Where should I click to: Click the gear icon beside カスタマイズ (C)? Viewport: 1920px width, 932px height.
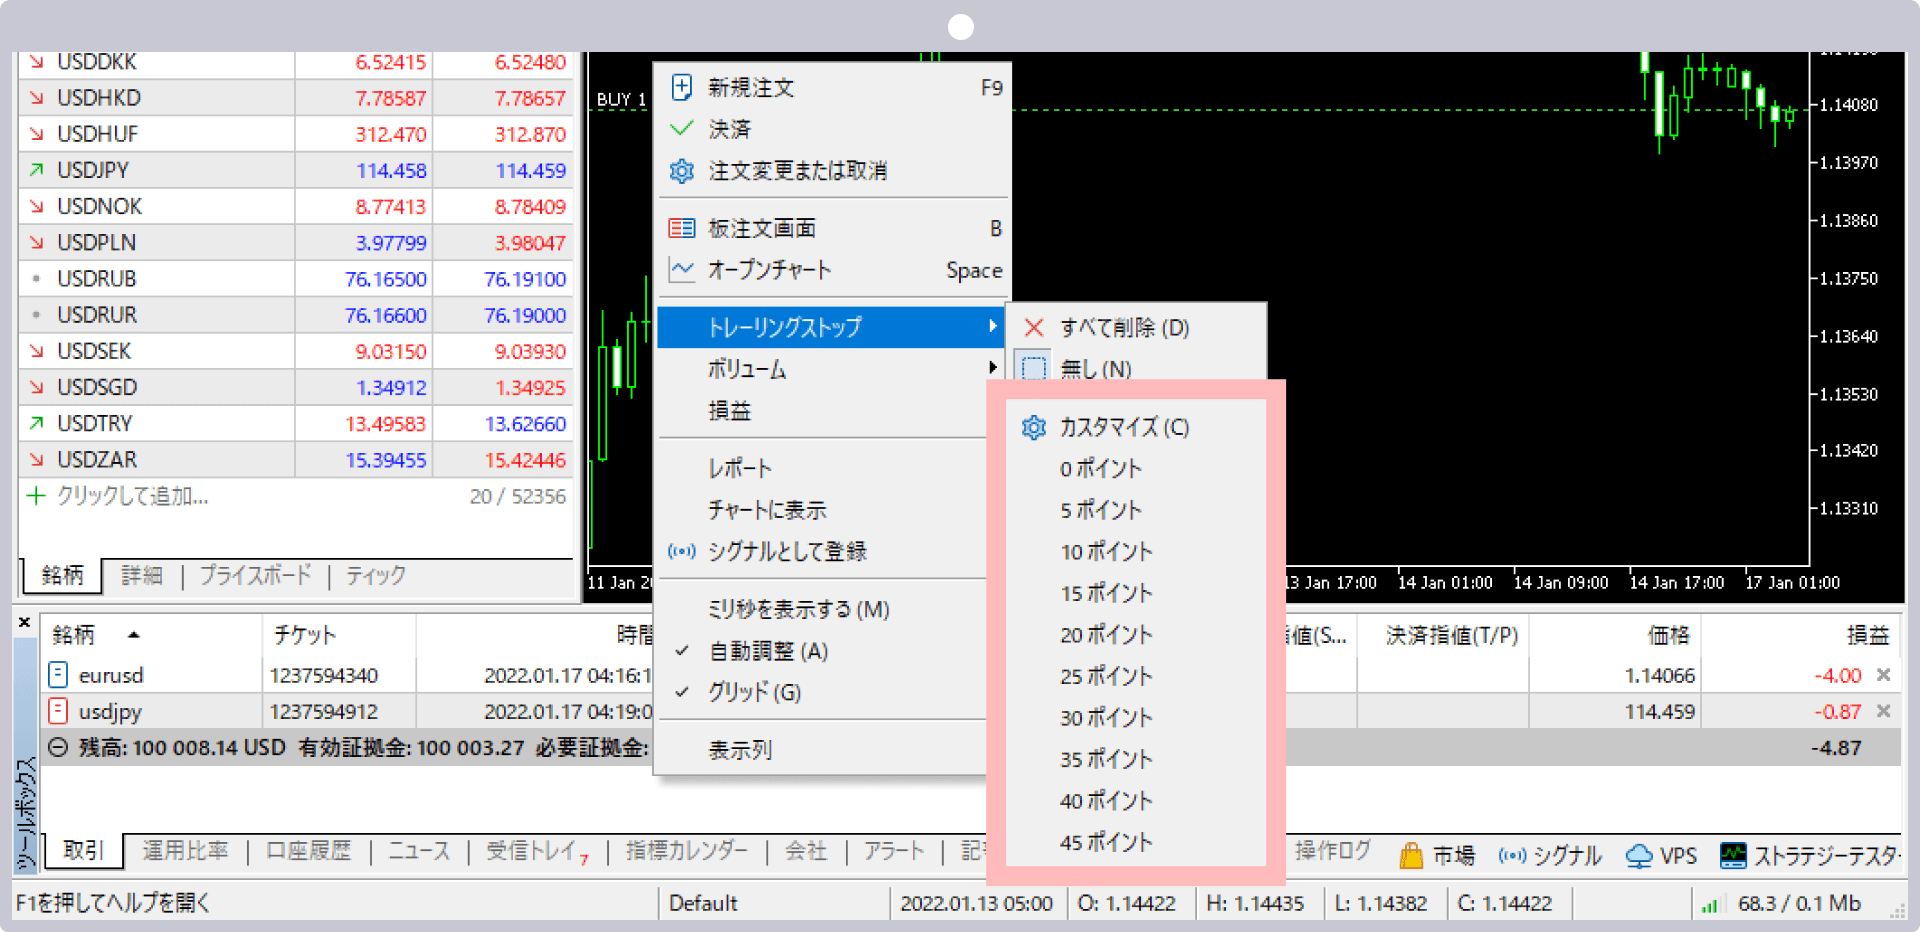1034,428
